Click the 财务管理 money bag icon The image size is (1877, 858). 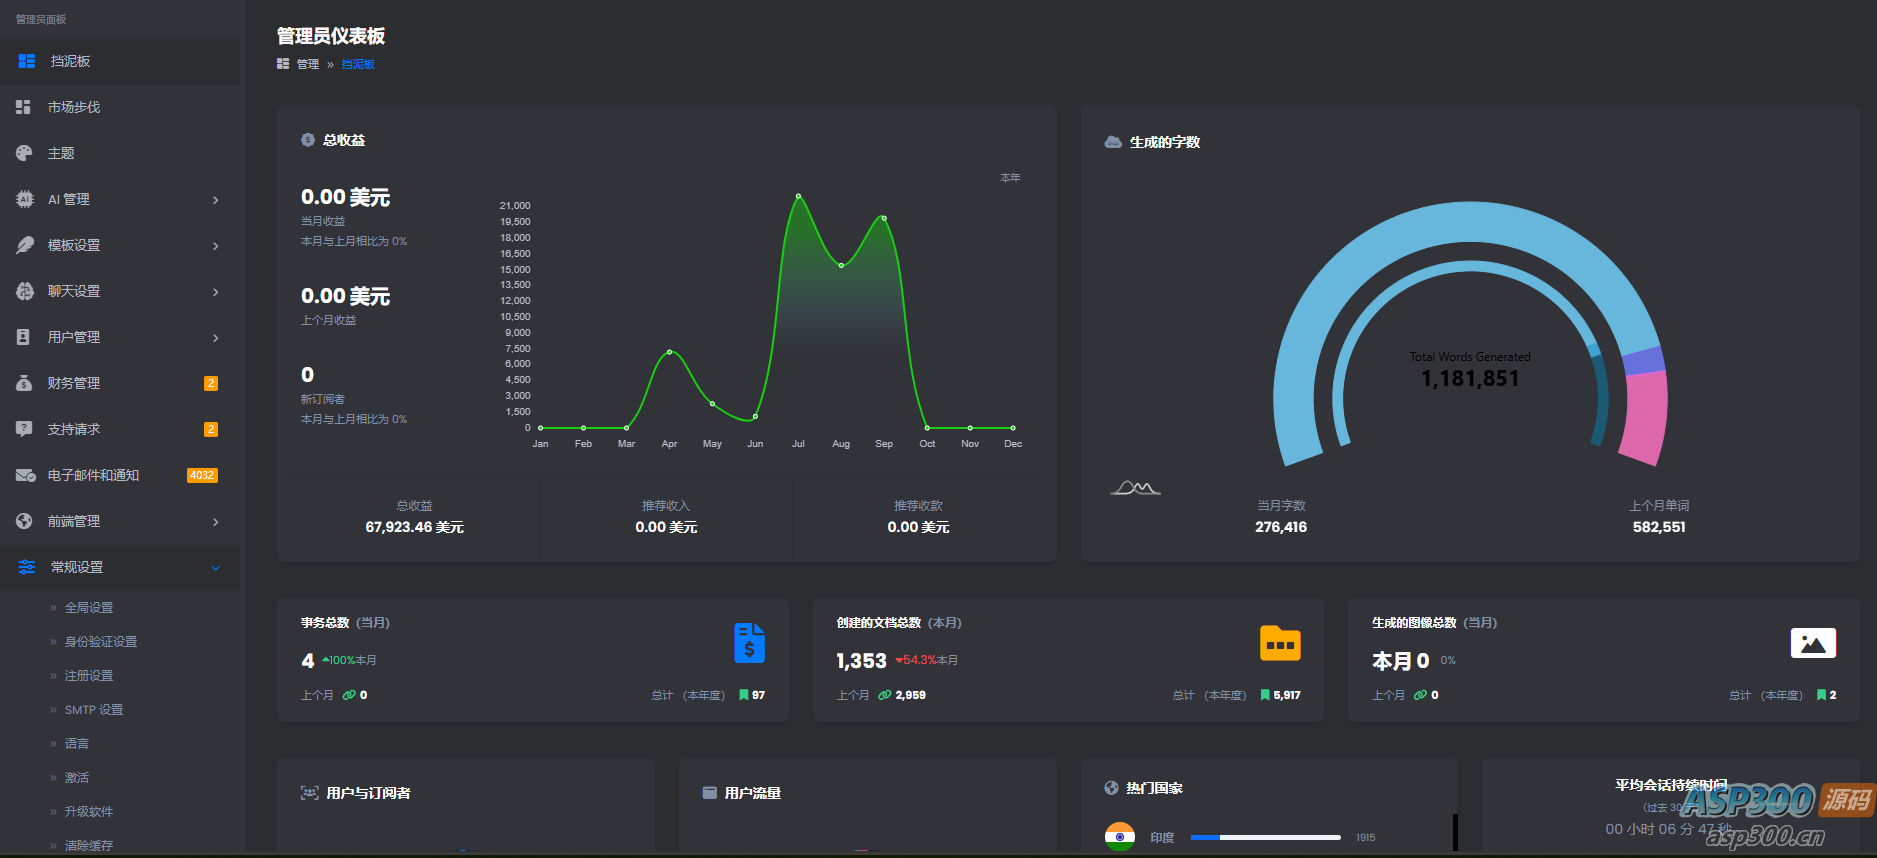coord(24,383)
